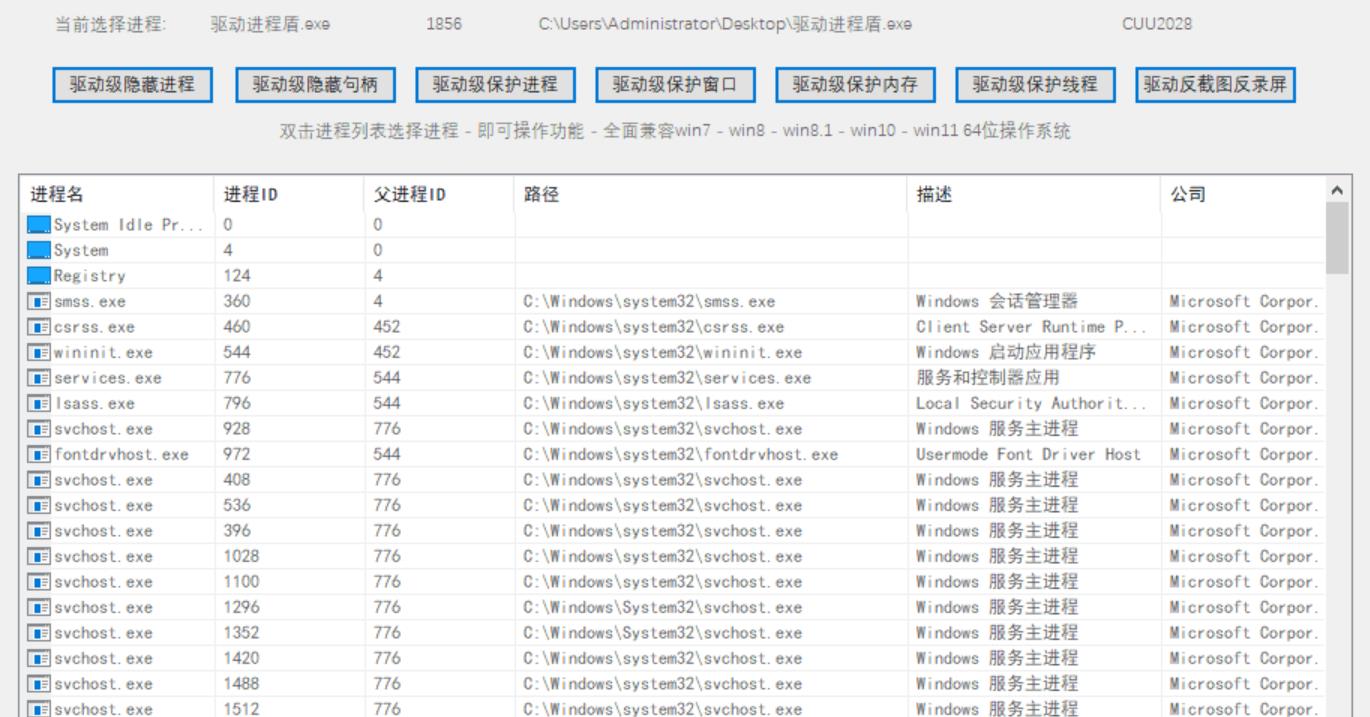Click the selected process path text at top
Screen dimensions: 1370x717
pos(725,24)
